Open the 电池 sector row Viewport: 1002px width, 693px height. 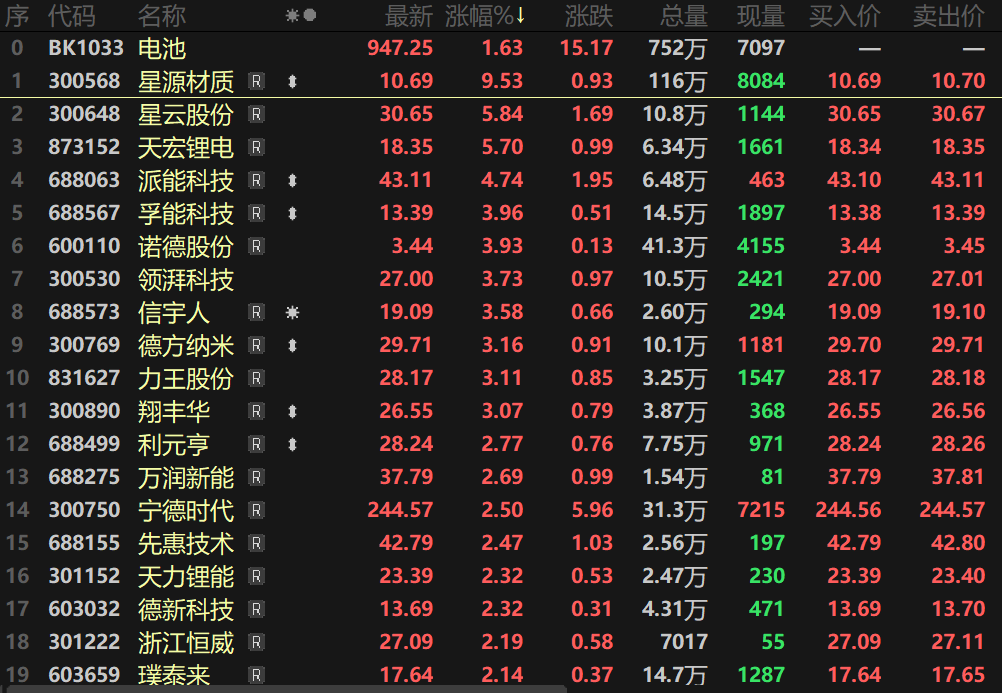(501, 48)
